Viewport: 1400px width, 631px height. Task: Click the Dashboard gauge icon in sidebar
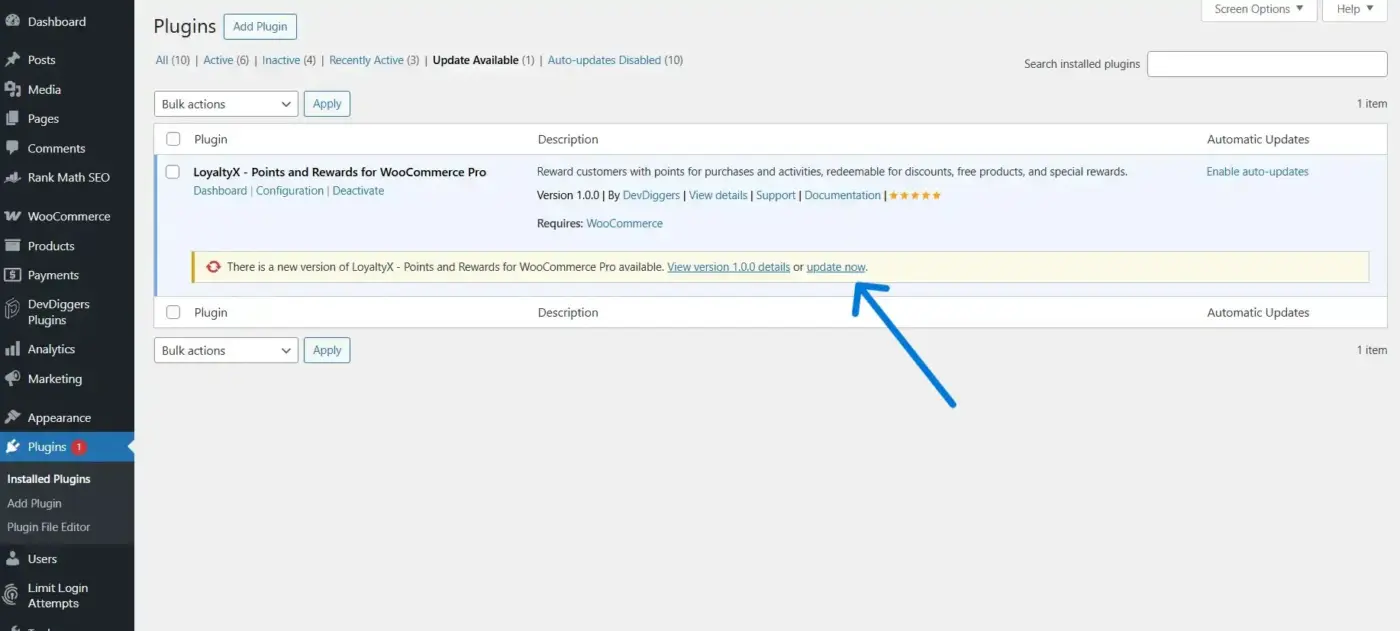[12, 21]
